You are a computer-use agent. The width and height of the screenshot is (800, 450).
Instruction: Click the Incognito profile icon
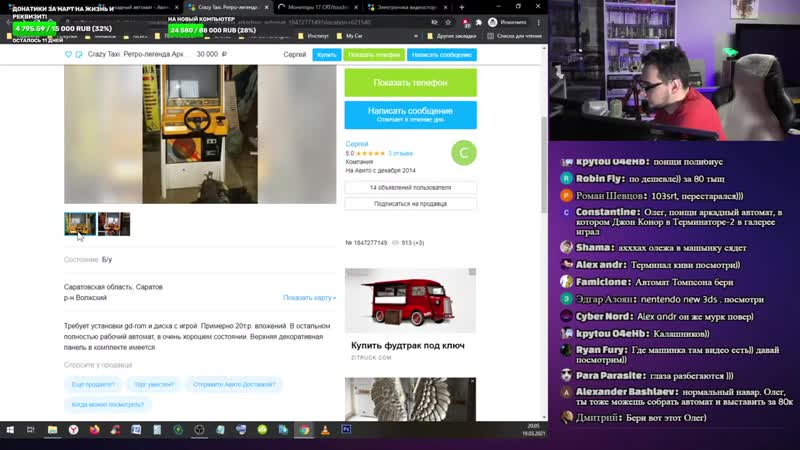click(507, 22)
